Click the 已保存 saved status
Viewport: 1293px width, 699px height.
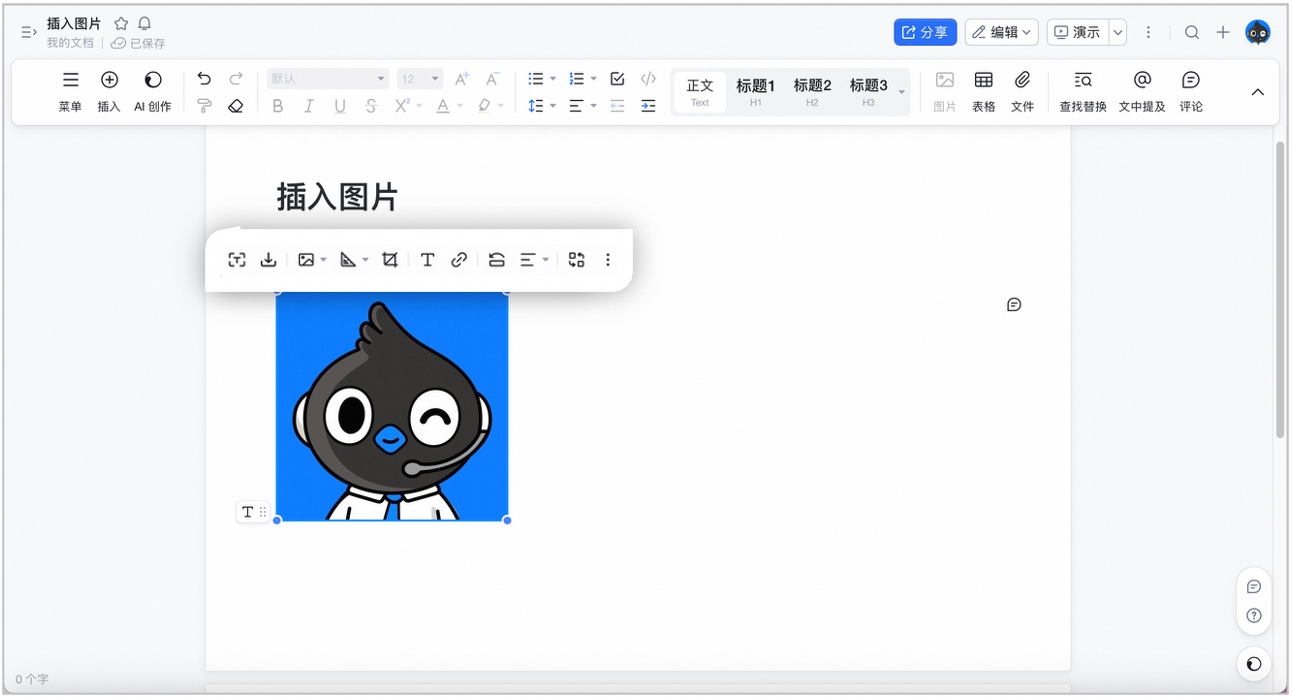coord(138,43)
